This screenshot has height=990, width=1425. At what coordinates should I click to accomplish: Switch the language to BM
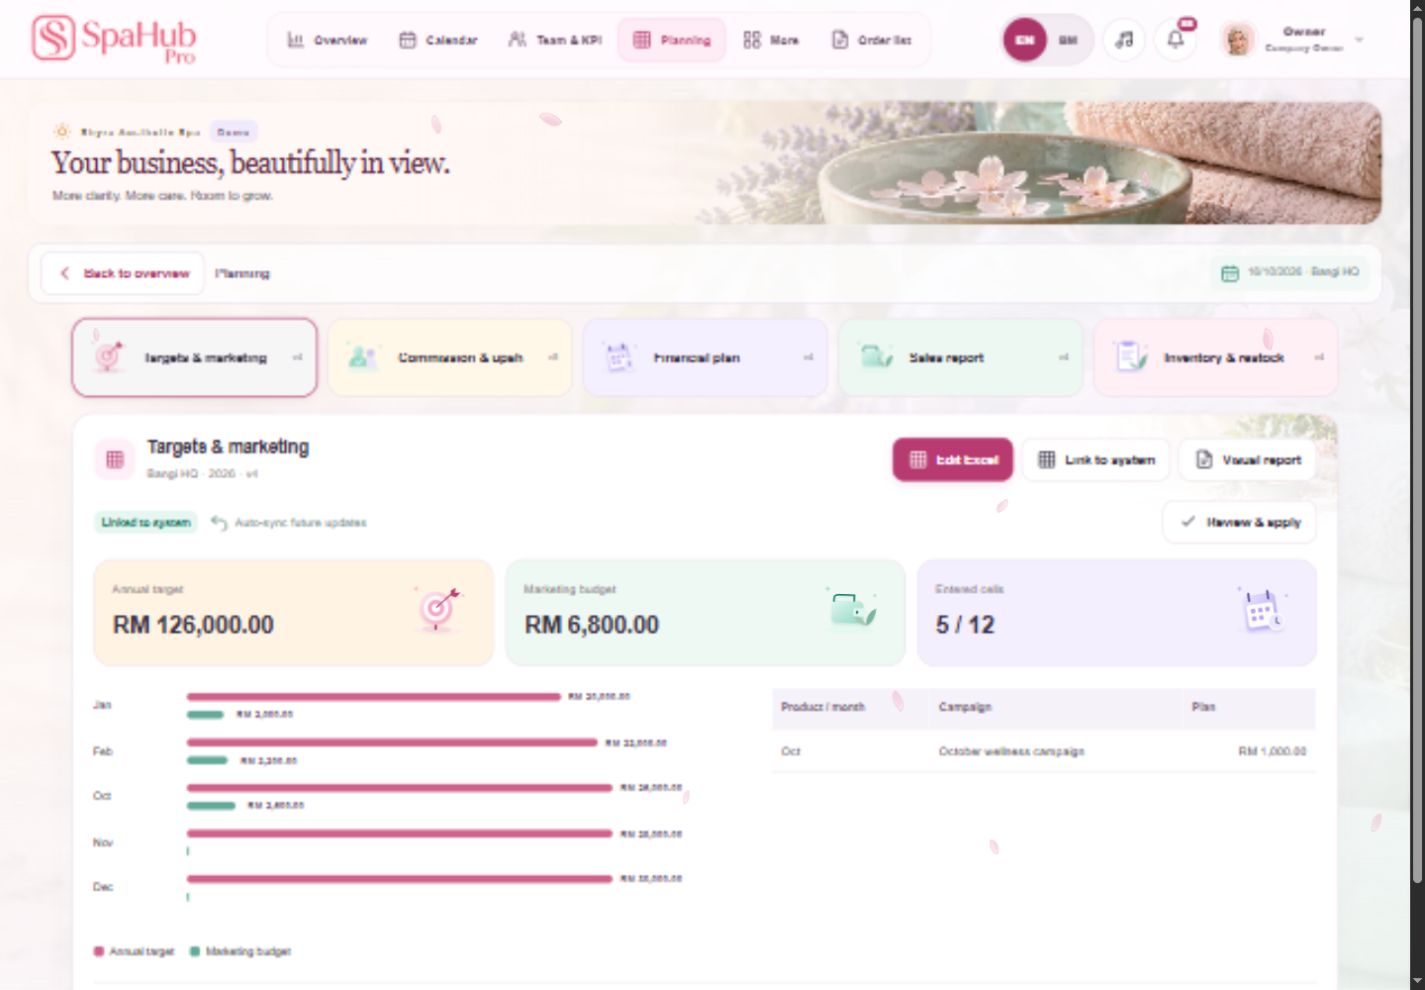point(1068,40)
